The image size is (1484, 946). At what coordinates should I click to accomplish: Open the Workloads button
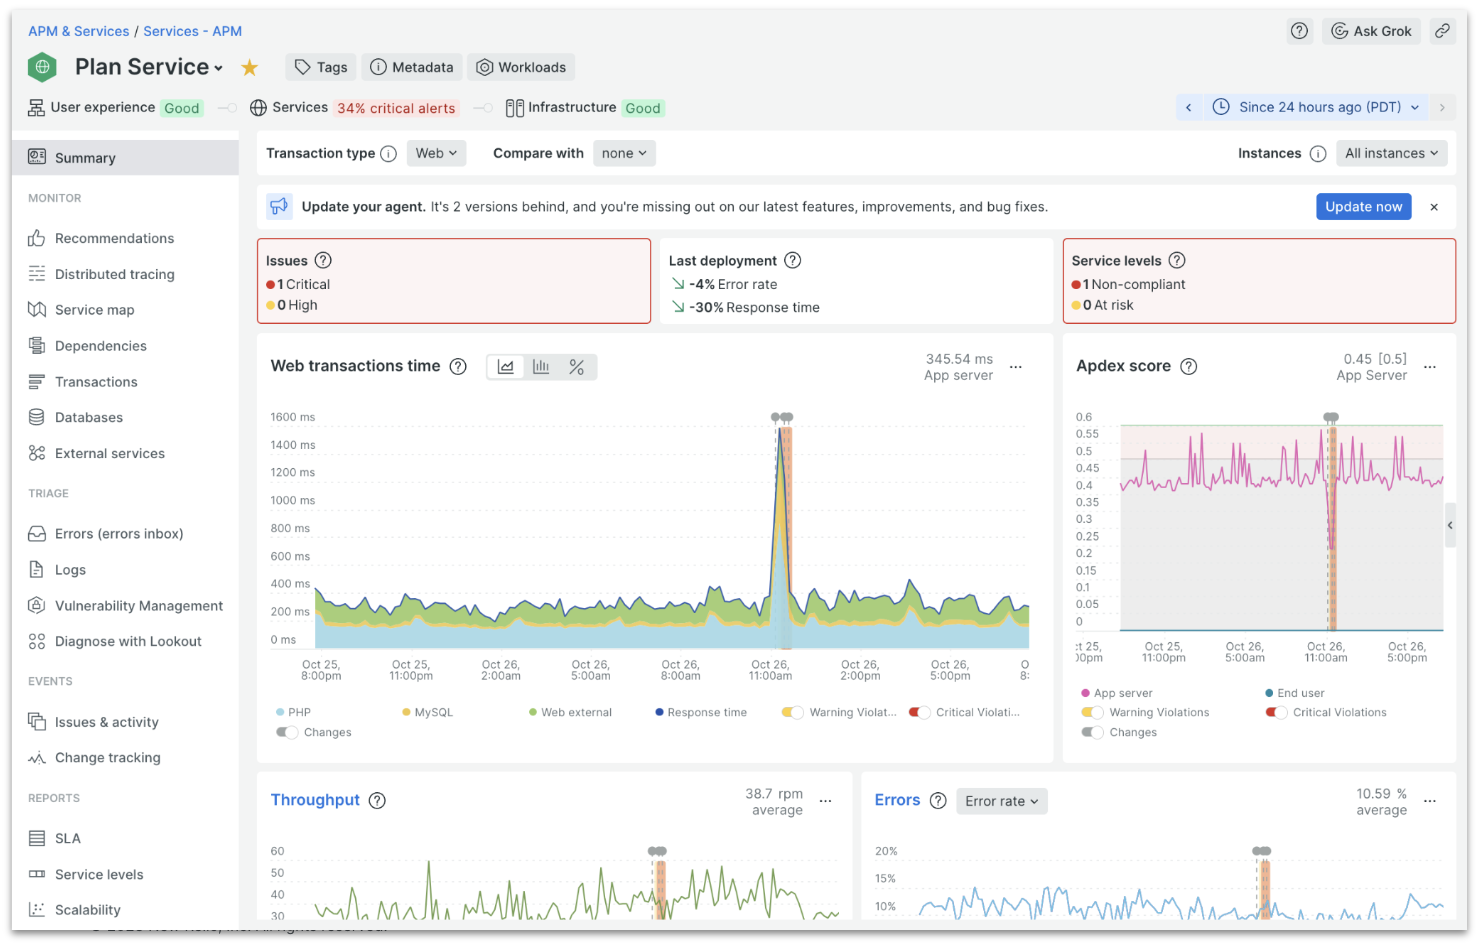(x=521, y=67)
